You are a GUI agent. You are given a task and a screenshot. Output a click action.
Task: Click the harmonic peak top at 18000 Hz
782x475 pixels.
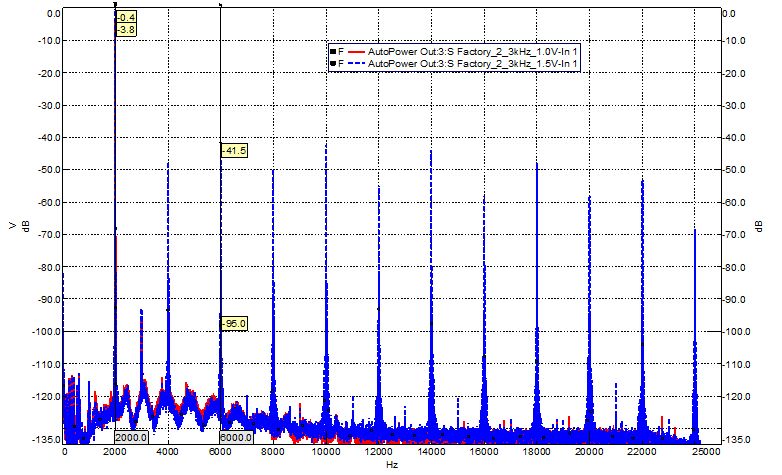(537, 164)
